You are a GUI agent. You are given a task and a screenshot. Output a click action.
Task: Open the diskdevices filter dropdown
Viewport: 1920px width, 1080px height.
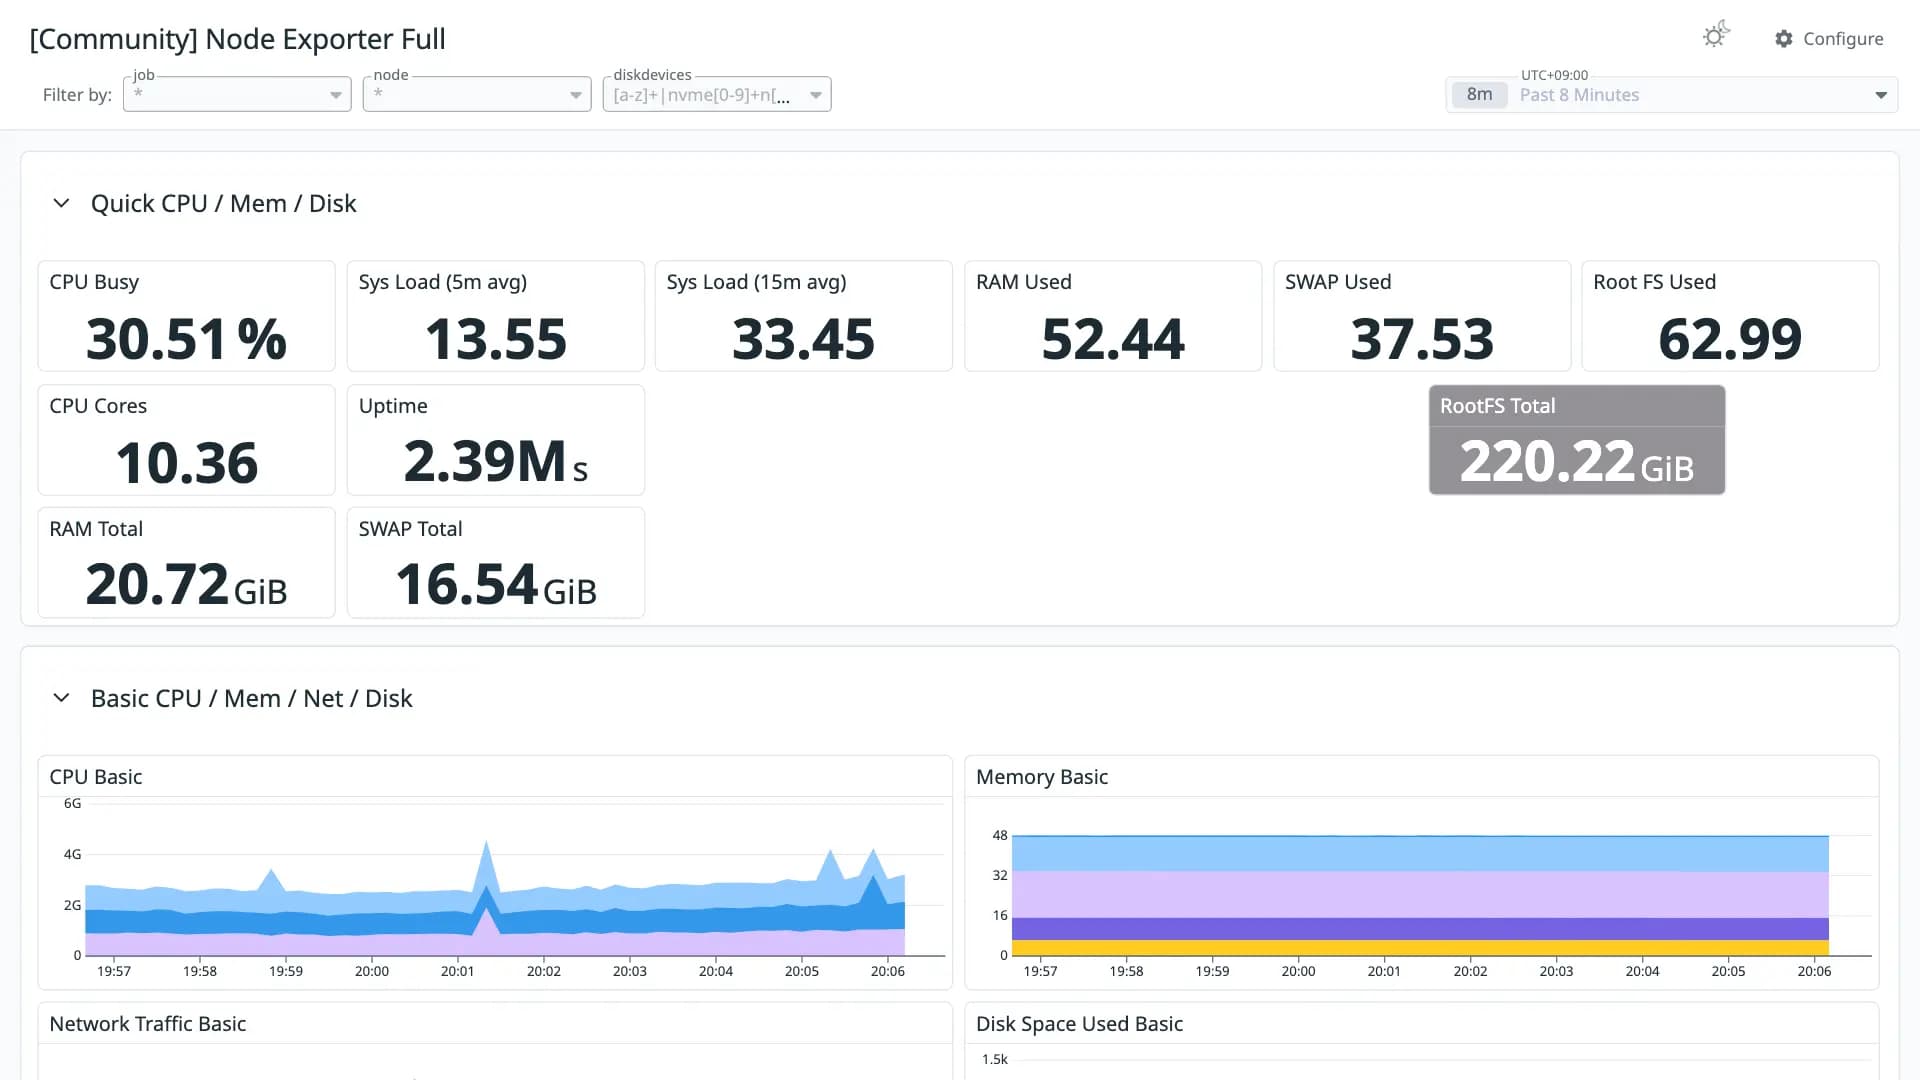click(x=717, y=94)
